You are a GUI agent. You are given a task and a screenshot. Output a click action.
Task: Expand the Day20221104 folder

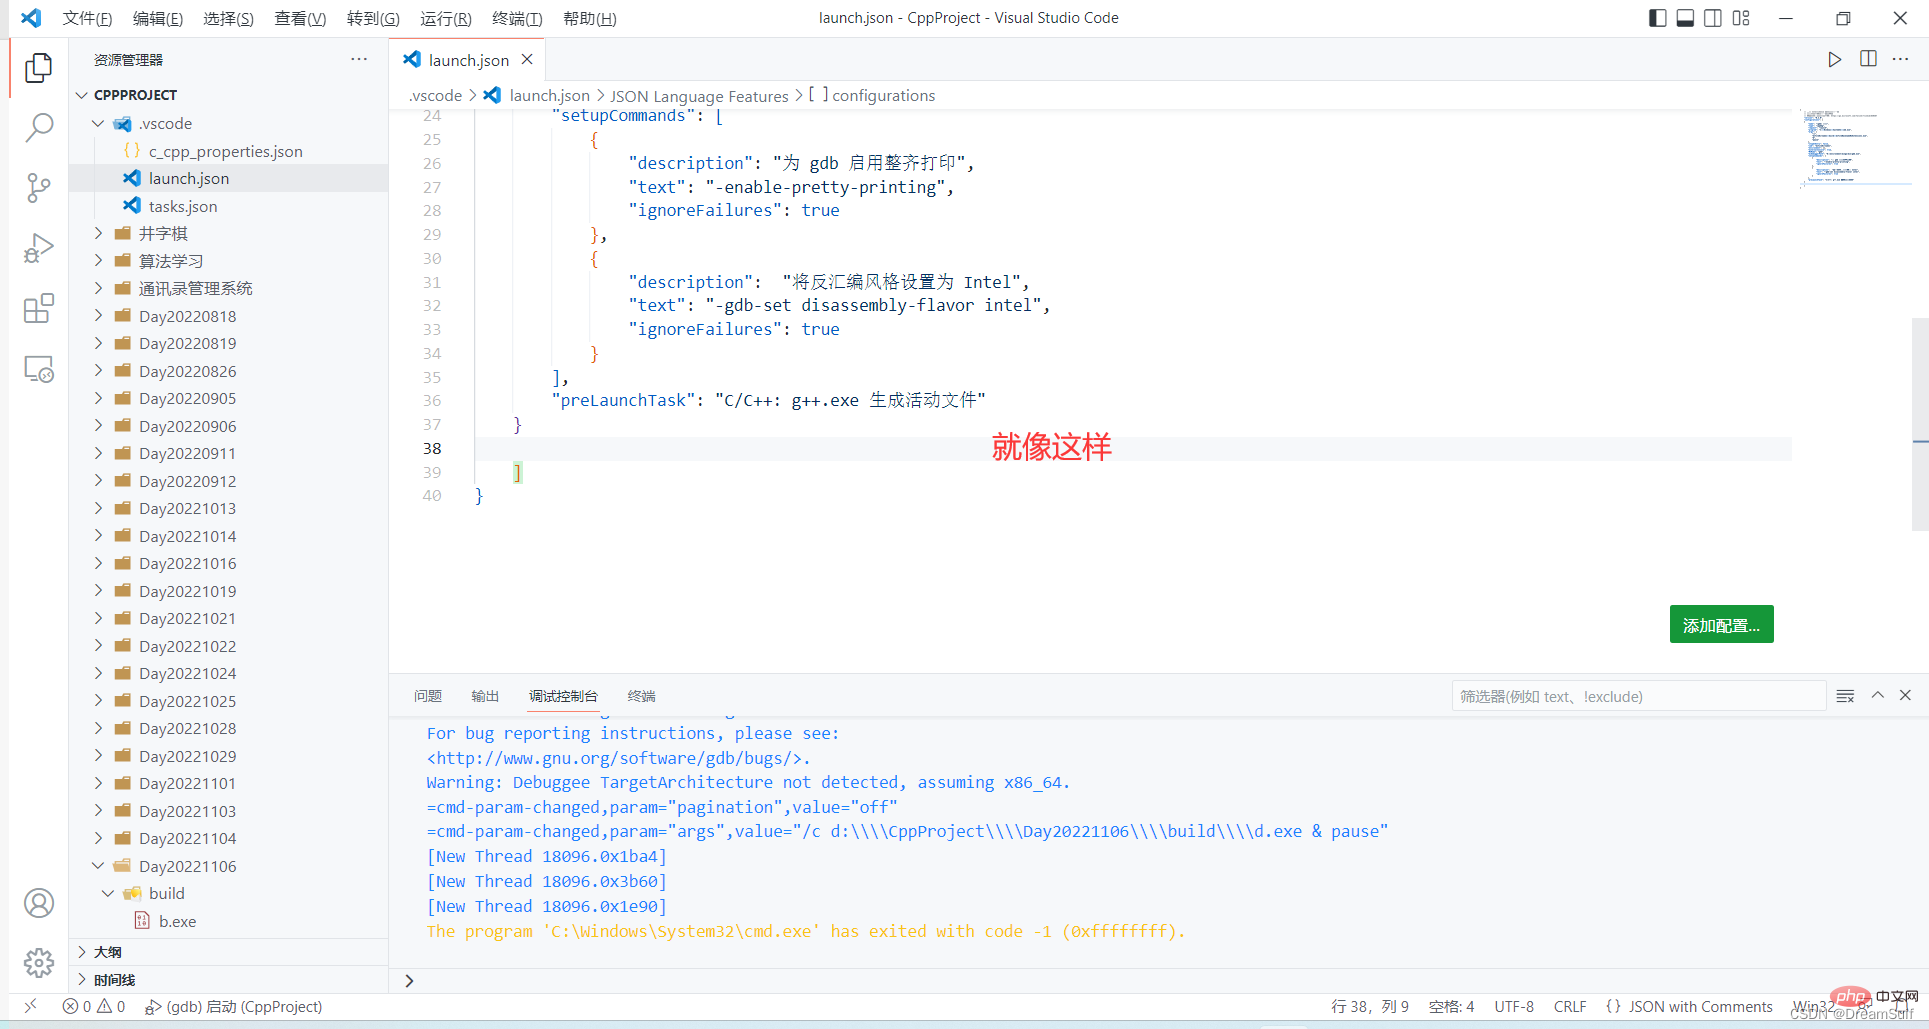point(98,838)
